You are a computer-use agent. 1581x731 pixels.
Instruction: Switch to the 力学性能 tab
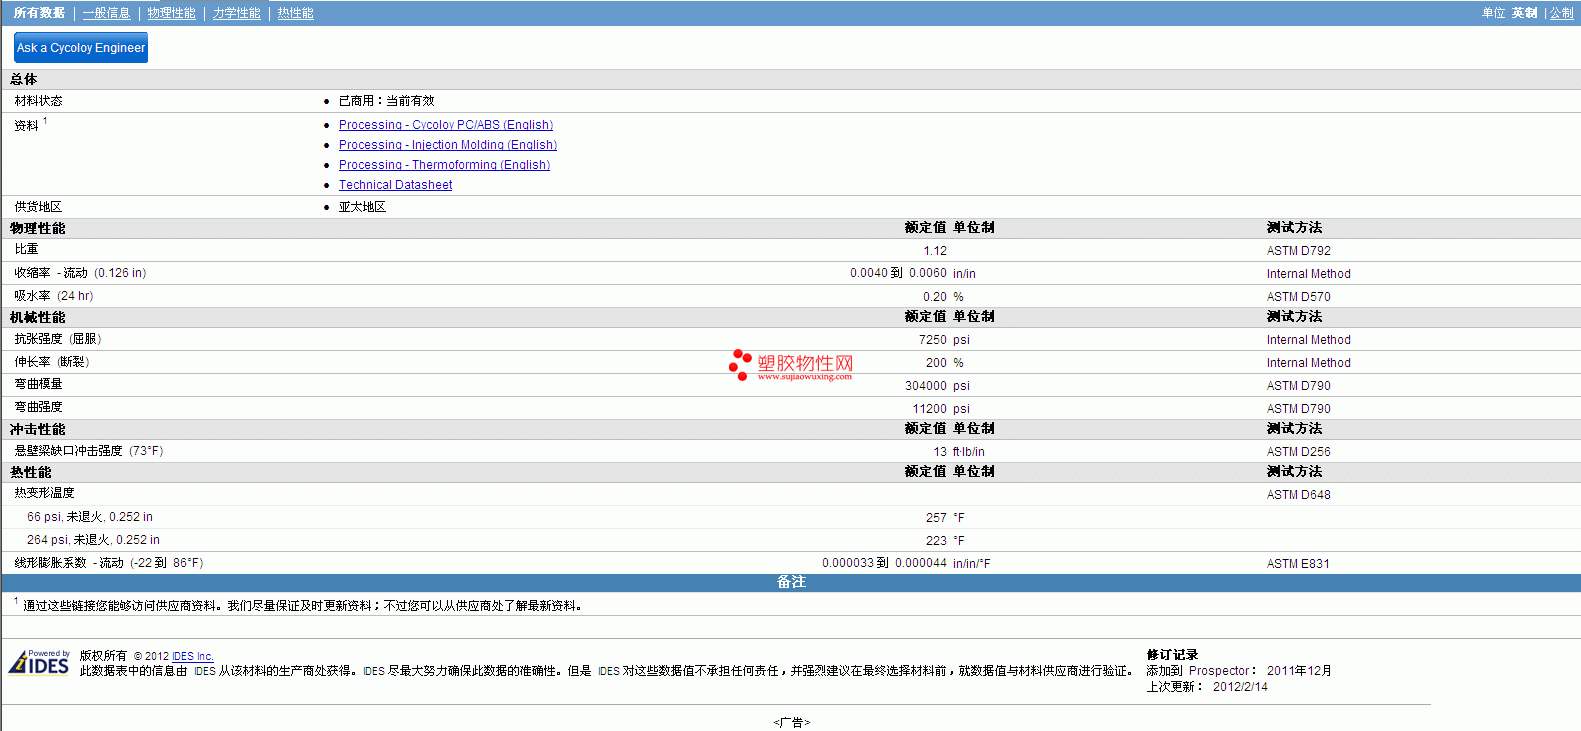236,13
